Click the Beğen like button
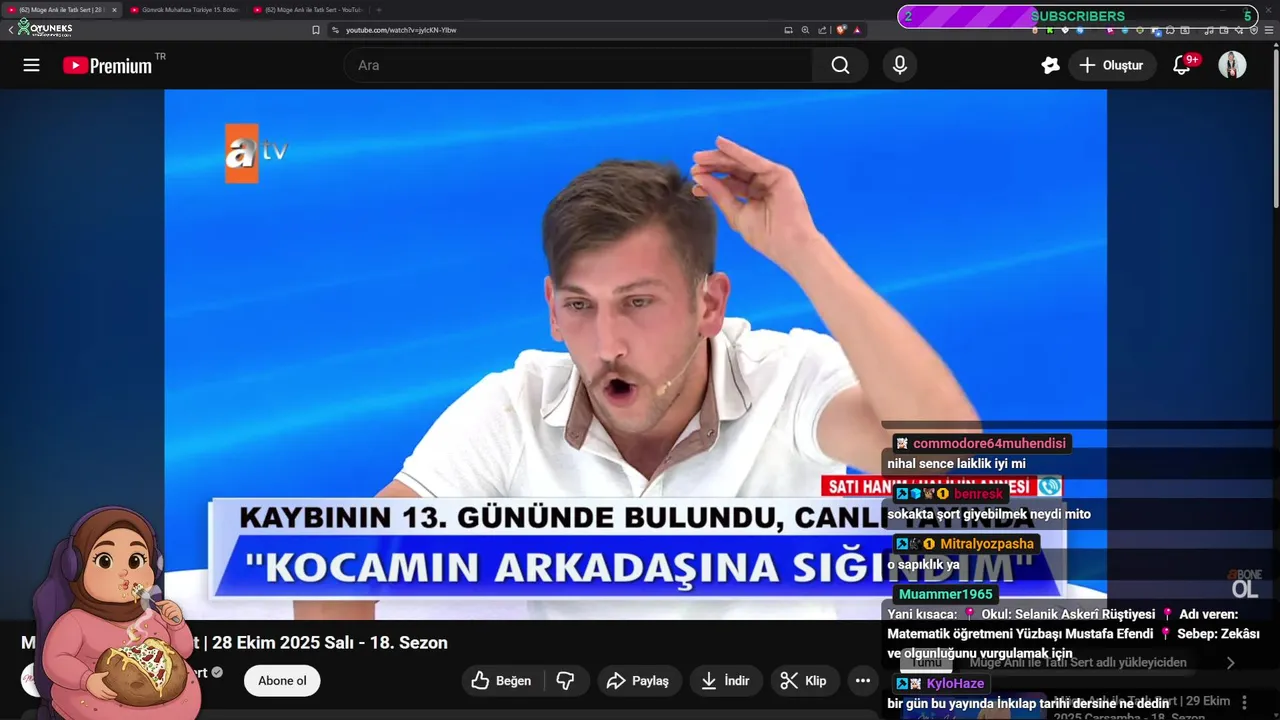 tap(501, 681)
